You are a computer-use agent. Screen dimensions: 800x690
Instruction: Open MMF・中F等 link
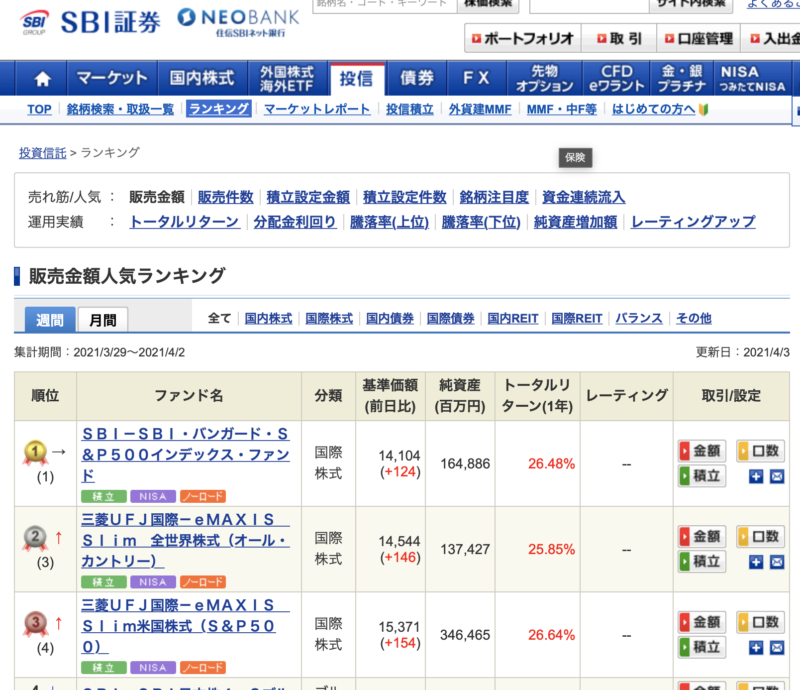tap(562, 109)
